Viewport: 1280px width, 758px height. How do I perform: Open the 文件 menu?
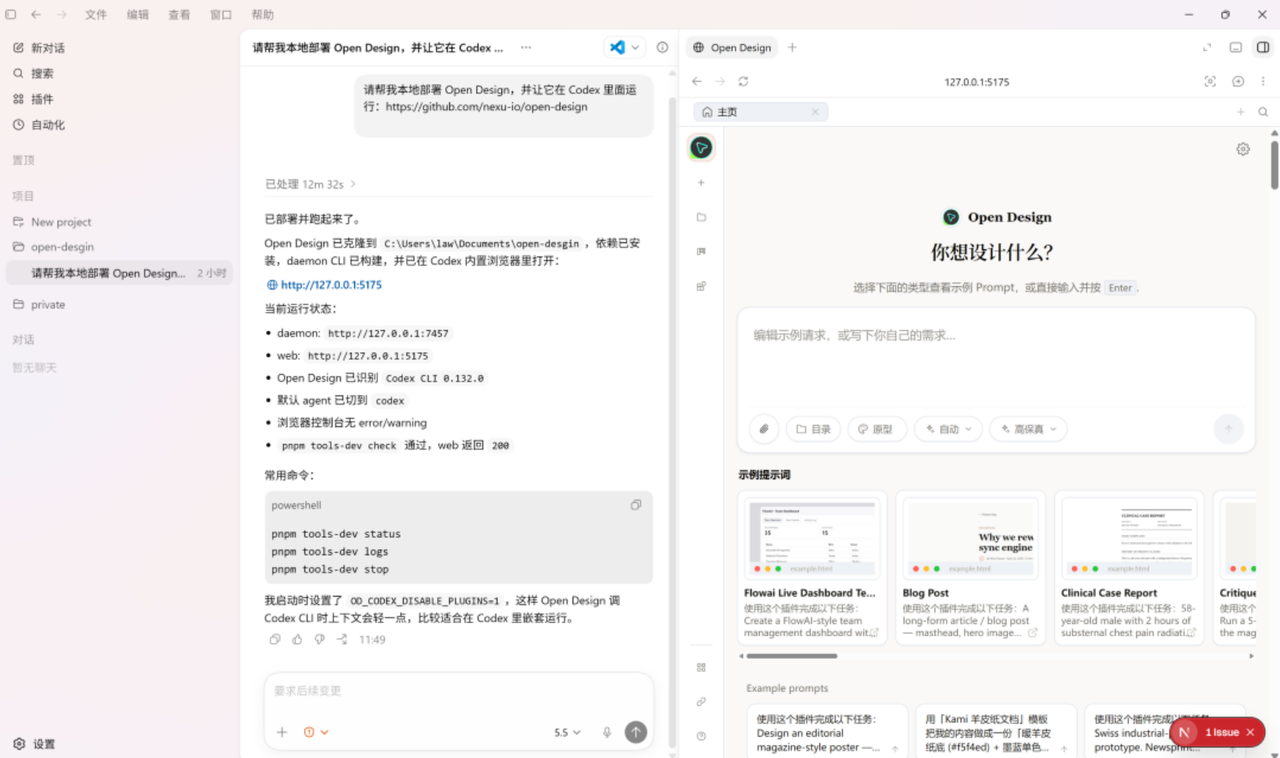pyautogui.click(x=96, y=15)
